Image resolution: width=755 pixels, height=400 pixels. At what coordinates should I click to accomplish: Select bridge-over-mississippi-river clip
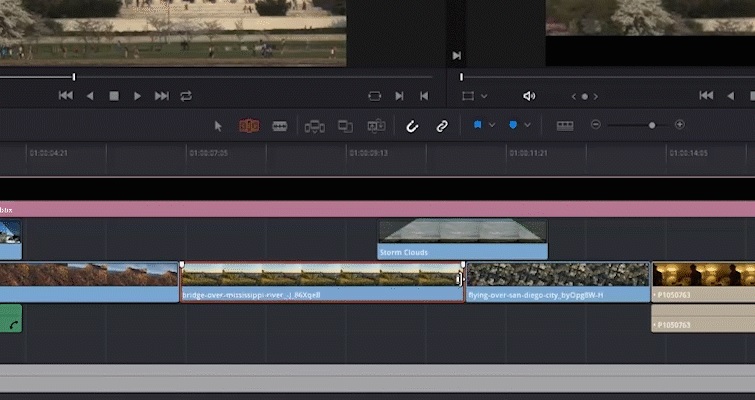tap(322, 282)
